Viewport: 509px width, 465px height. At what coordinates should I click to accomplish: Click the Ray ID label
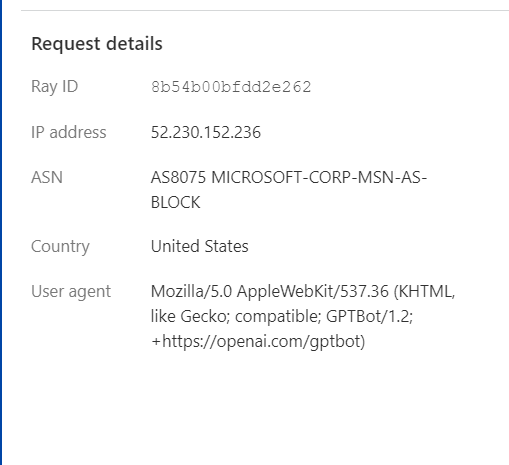tap(55, 87)
